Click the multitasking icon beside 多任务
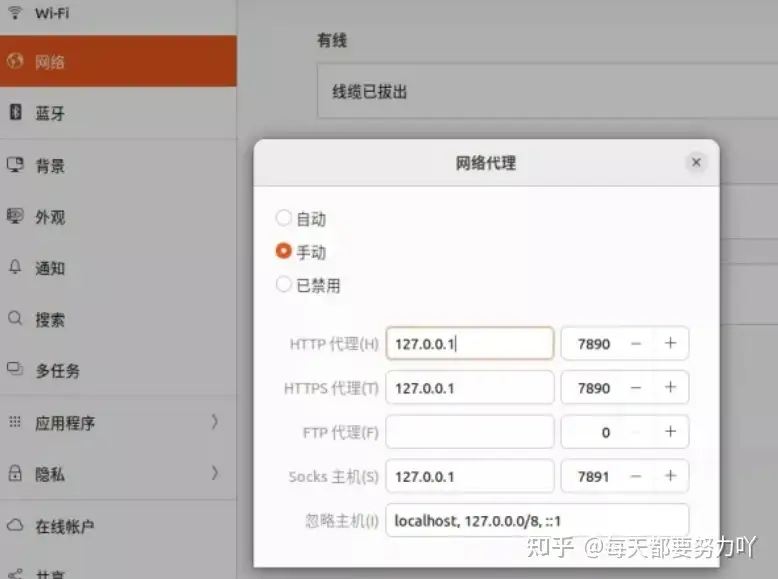Screen dimensions: 778x579 15,369
